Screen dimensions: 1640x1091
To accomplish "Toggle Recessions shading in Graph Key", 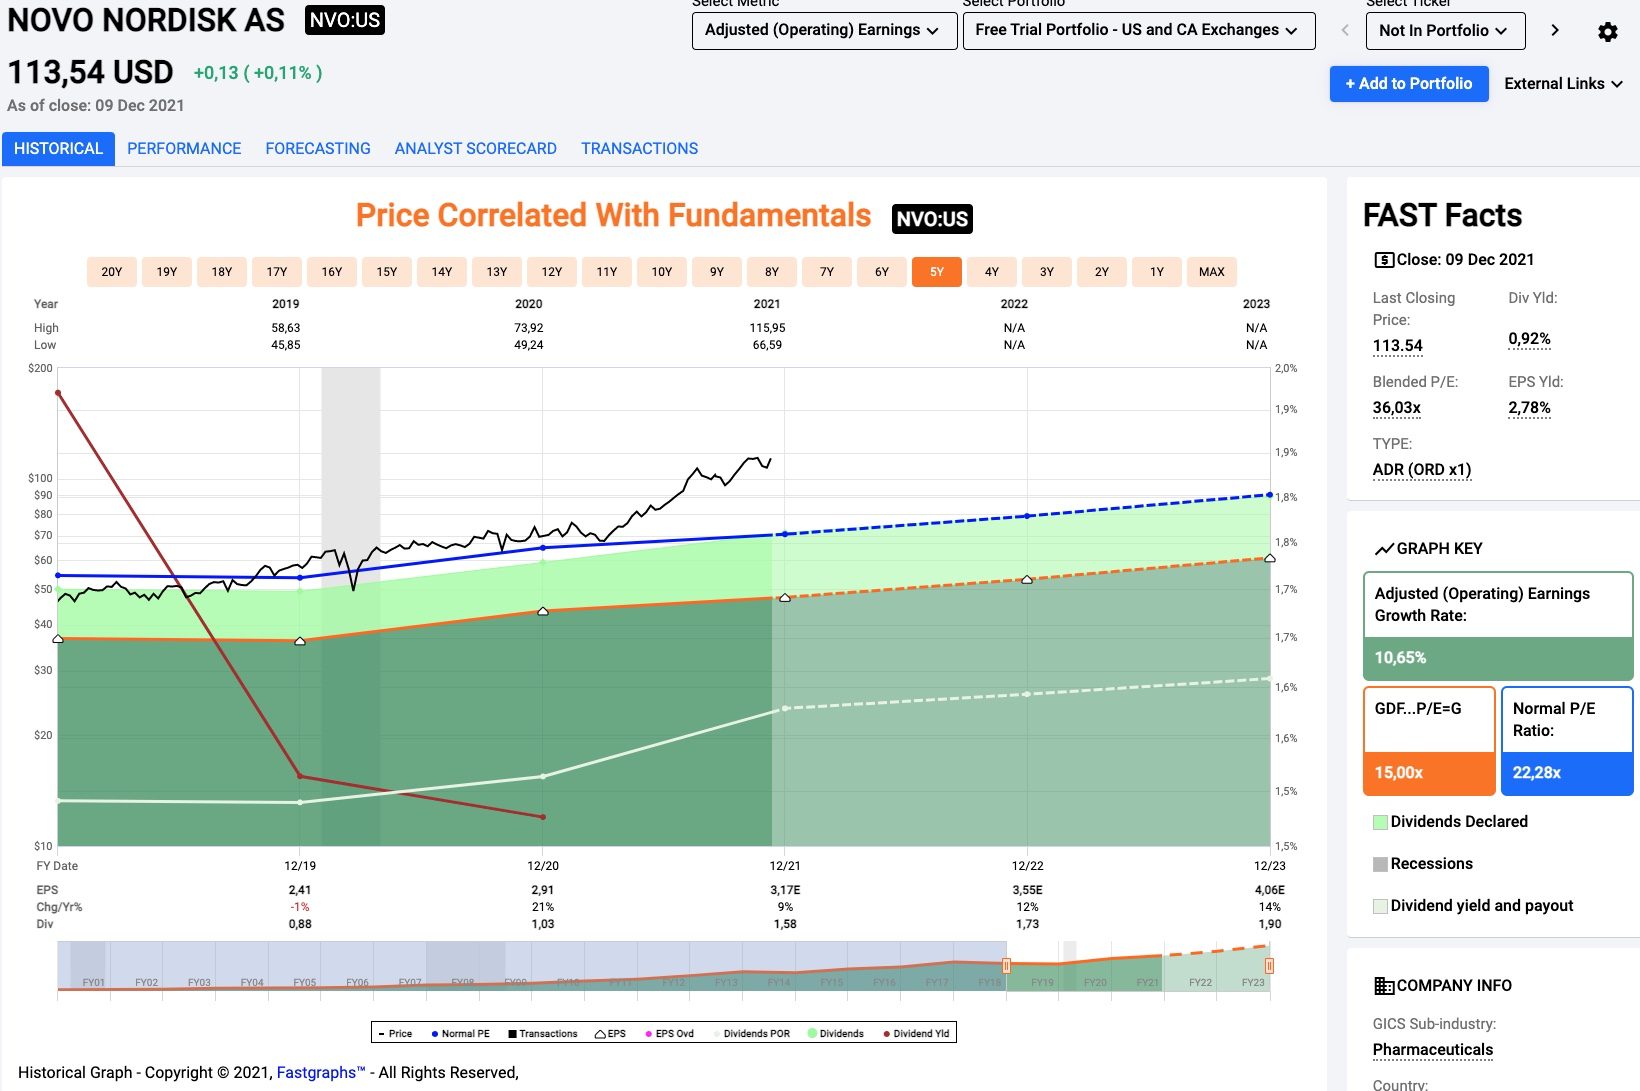I will coord(1423,864).
